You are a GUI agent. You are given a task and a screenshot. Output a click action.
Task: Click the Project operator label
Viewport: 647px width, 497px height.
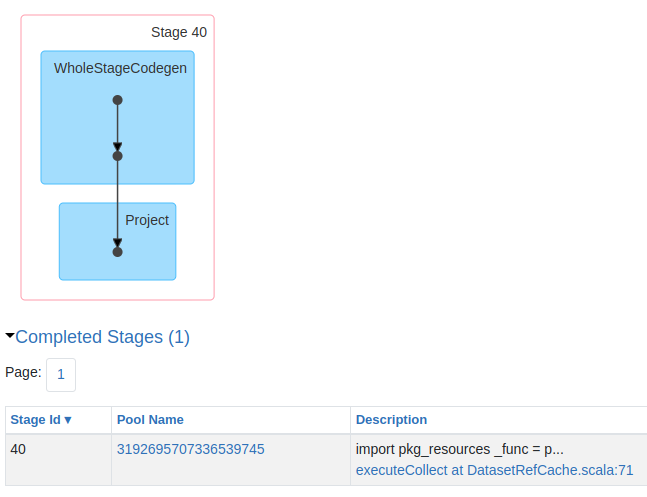[x=147, y=220]
